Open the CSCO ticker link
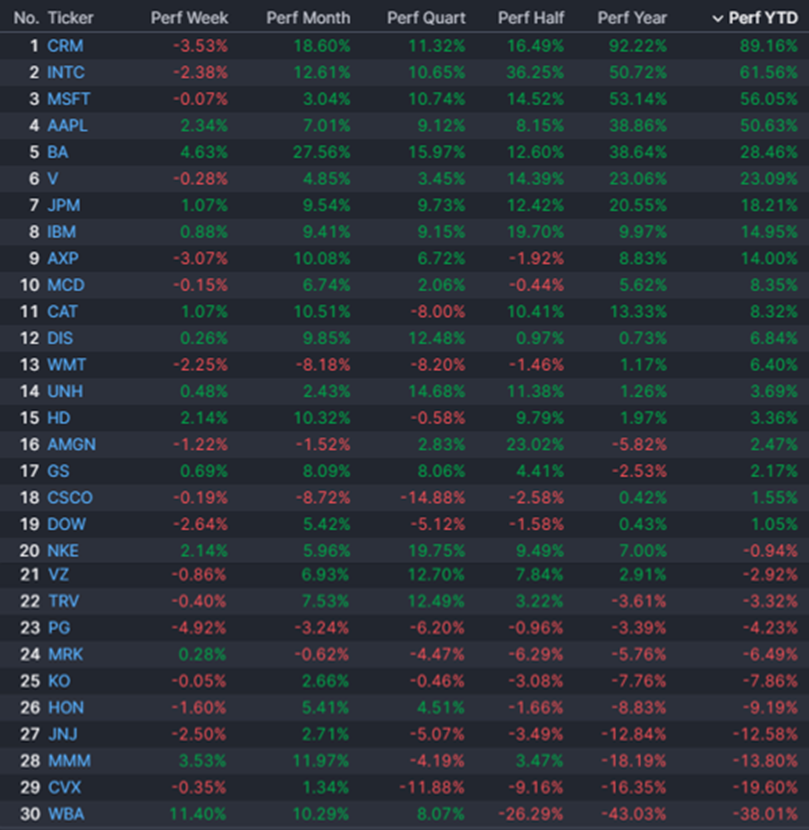Screen dimensions: 809x830 click(x=70, y=498)
